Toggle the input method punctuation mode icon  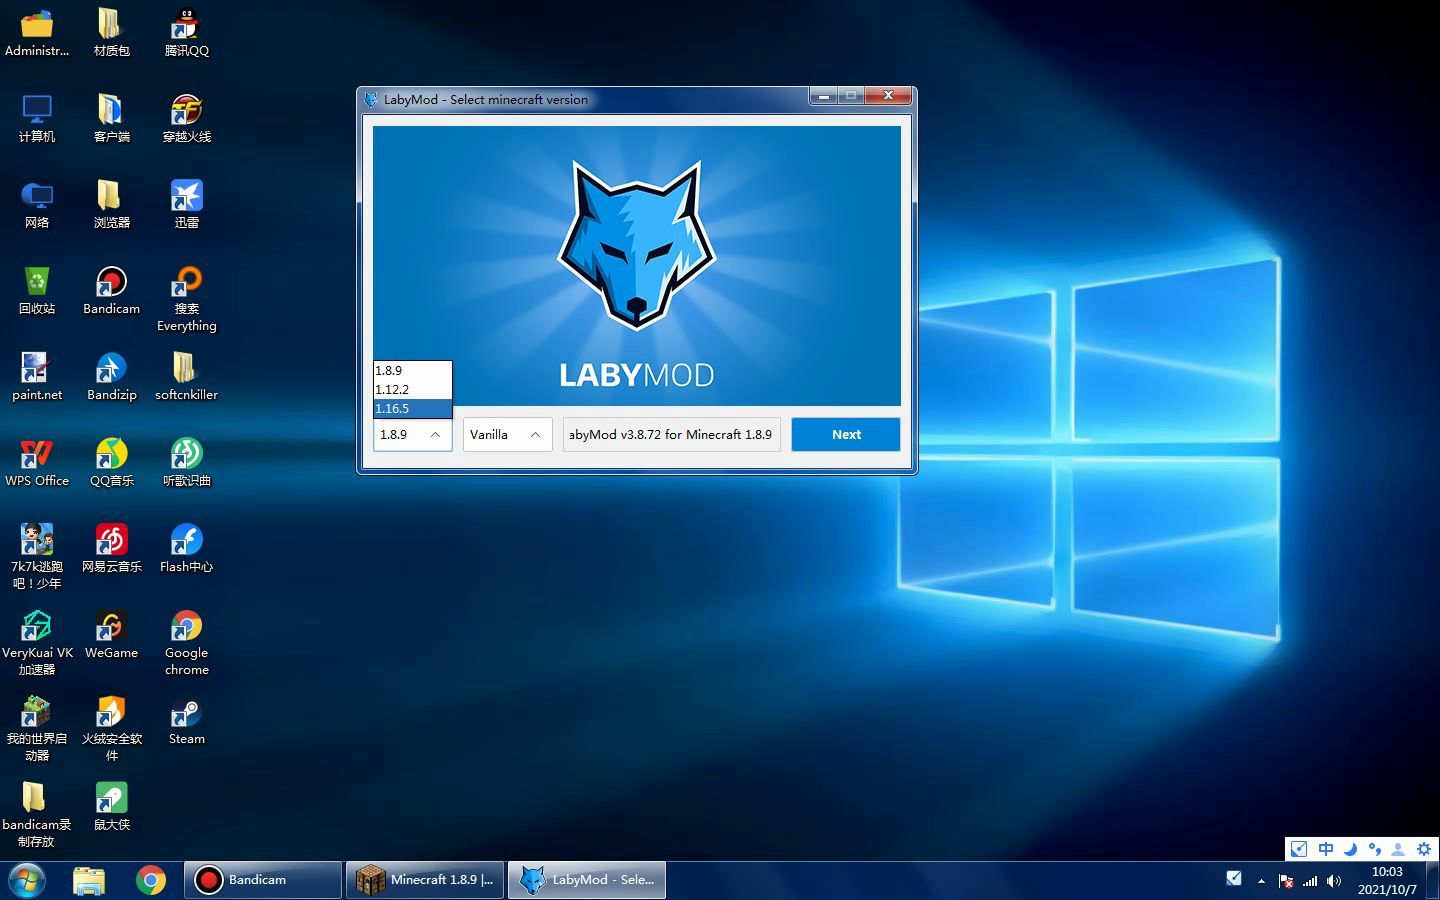coord(1375,849)
